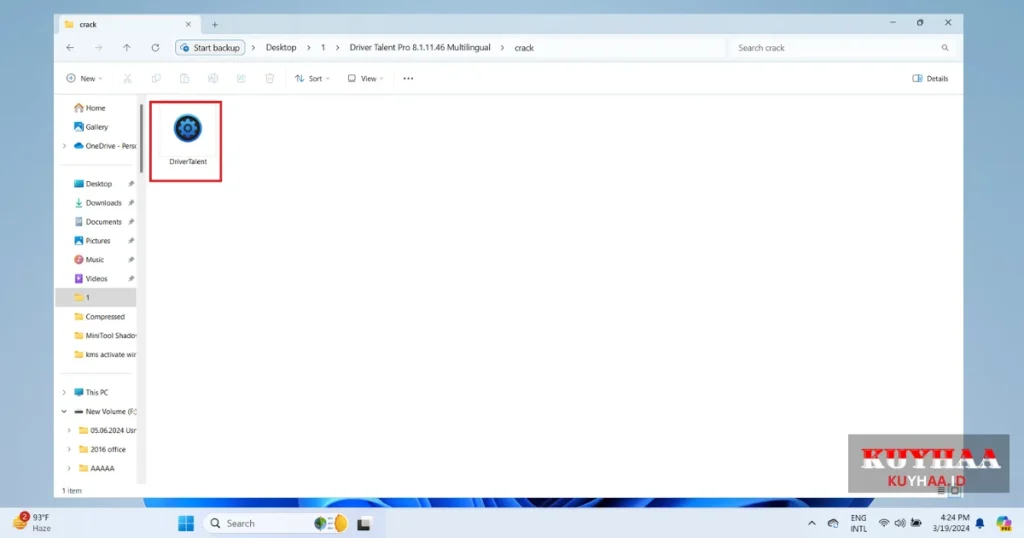Expand the 2016 office folder node

coord(69,449)
